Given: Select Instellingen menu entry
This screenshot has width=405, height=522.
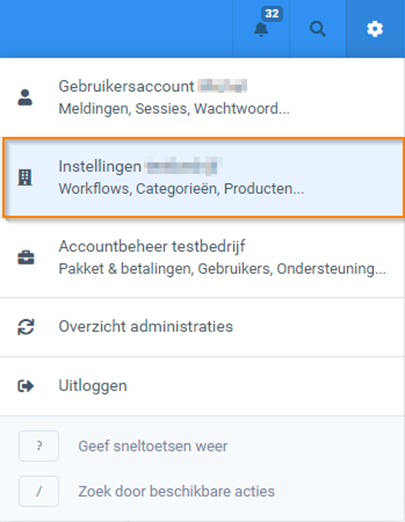Looking at the screenshot, I should coord(203,177).
